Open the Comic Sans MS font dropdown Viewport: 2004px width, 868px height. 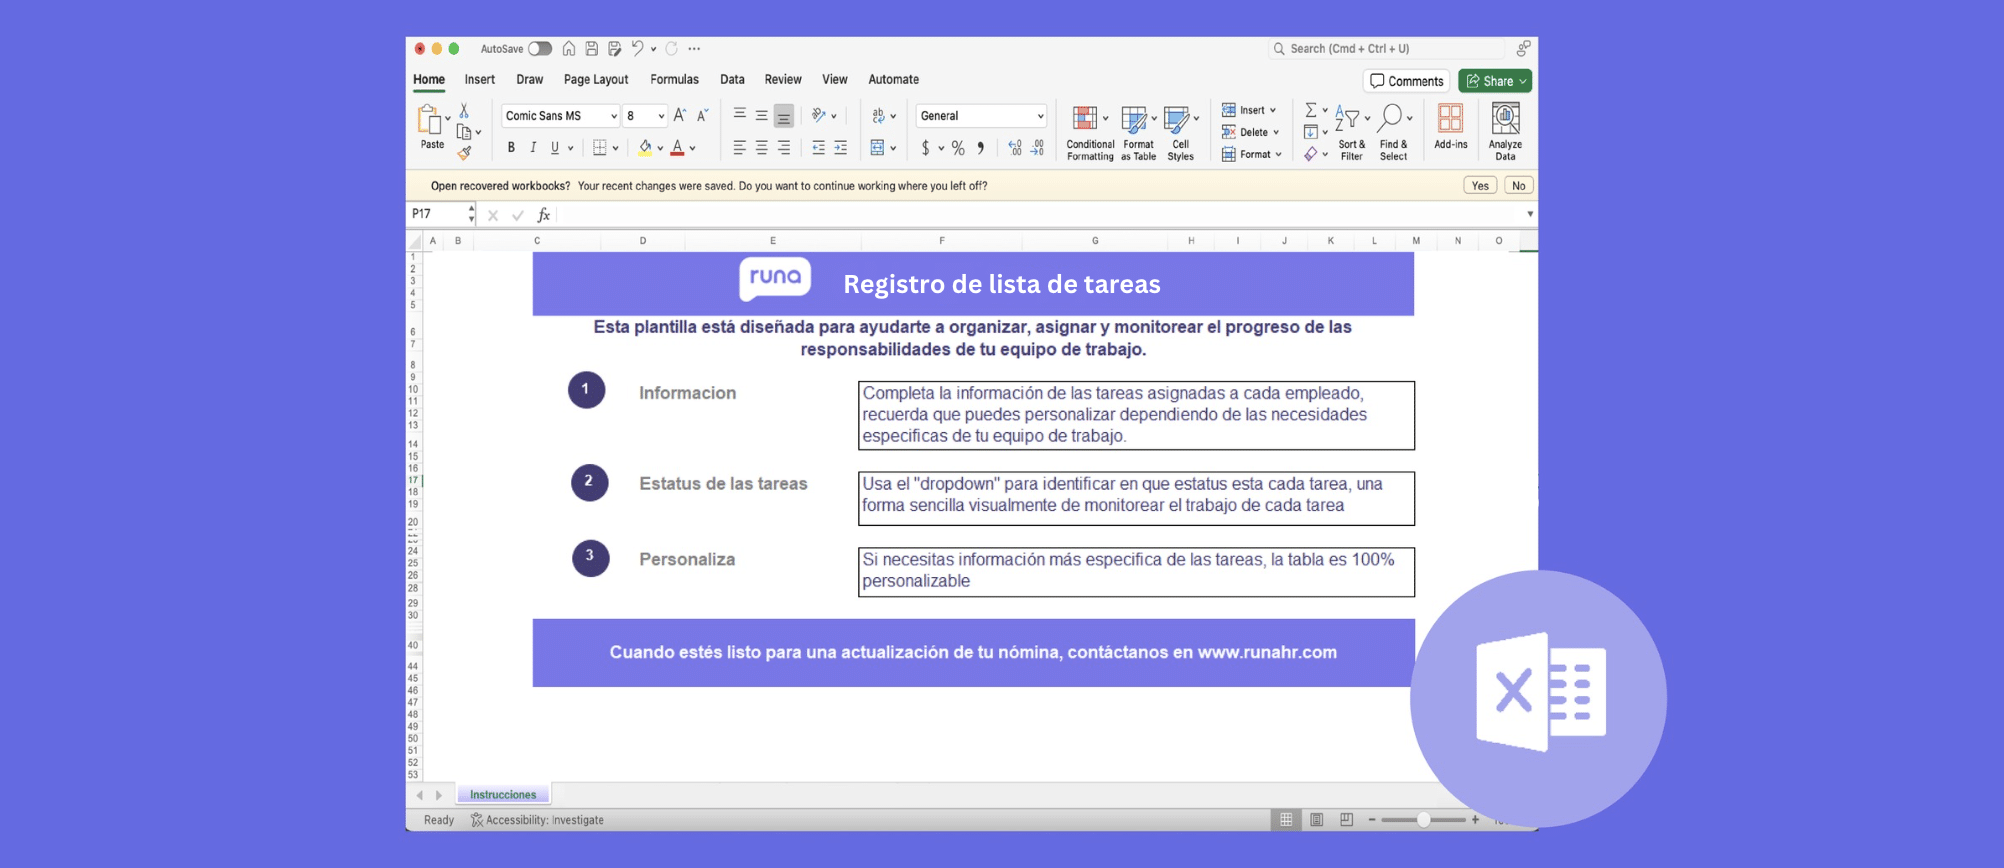point(560,116)
